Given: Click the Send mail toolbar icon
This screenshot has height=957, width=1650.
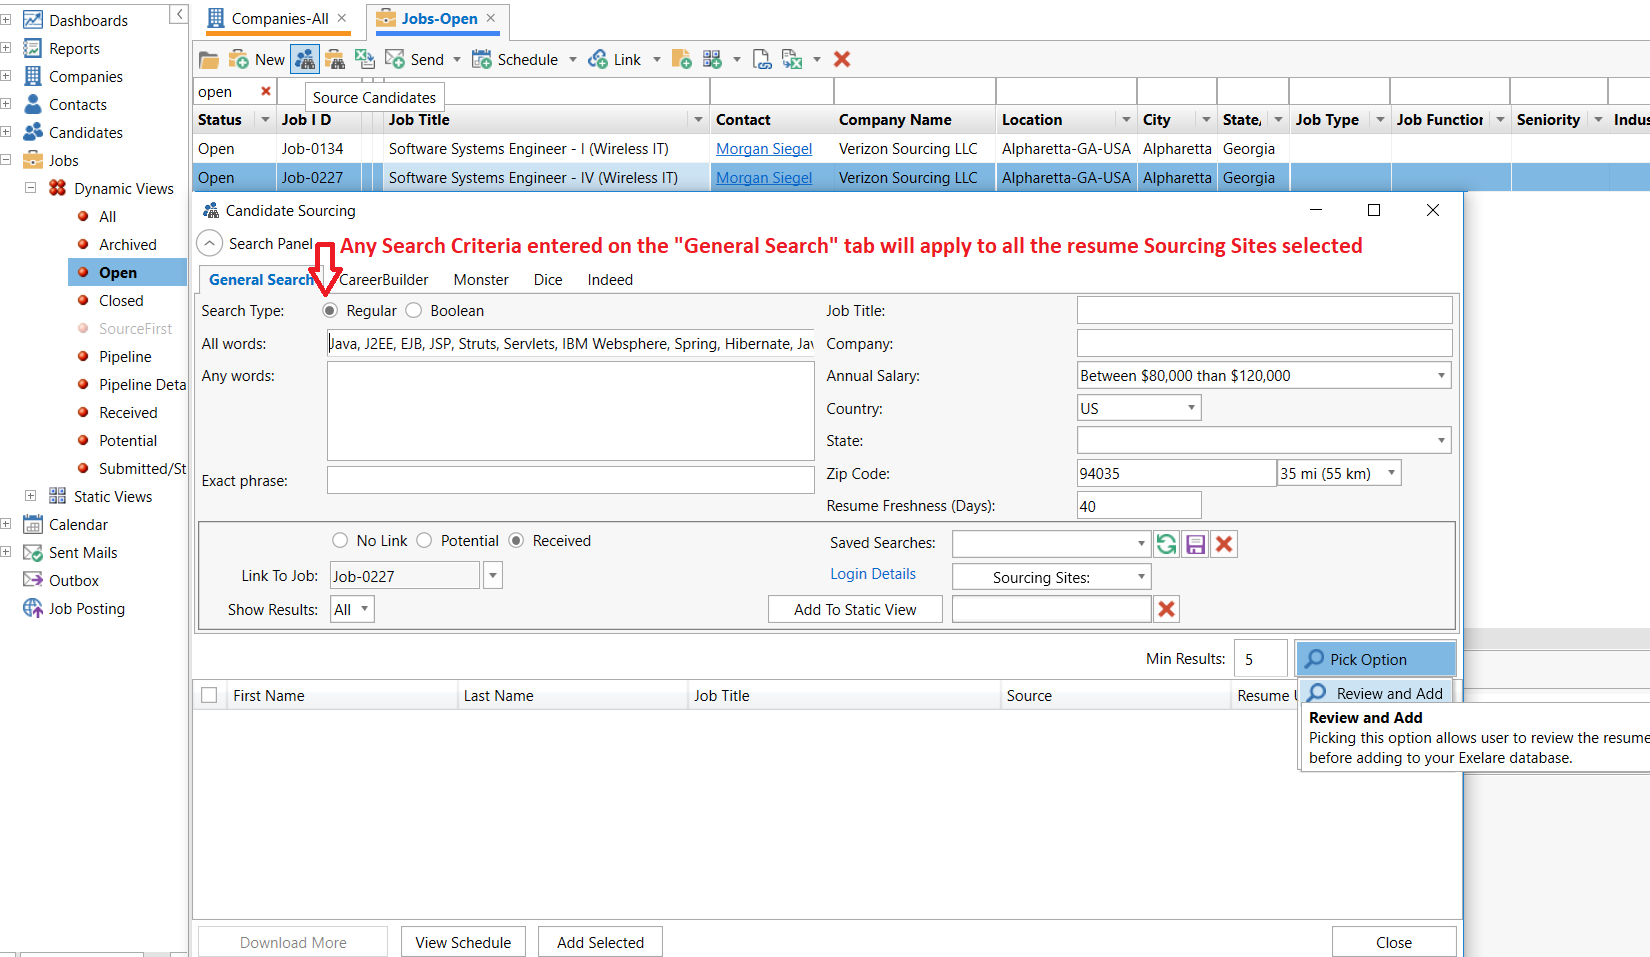Looking at the screenshot, I should coord(395,60).
